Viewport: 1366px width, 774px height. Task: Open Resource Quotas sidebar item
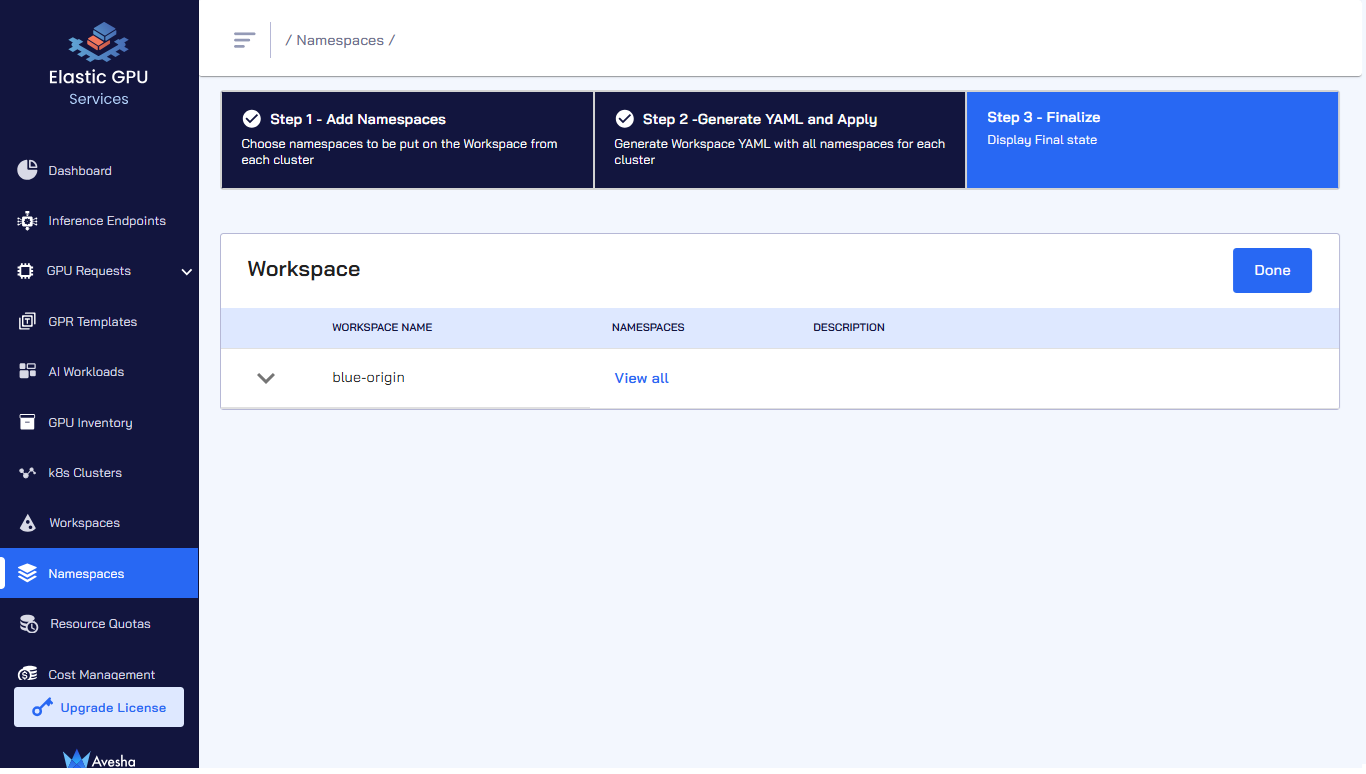tap(99, 624)
